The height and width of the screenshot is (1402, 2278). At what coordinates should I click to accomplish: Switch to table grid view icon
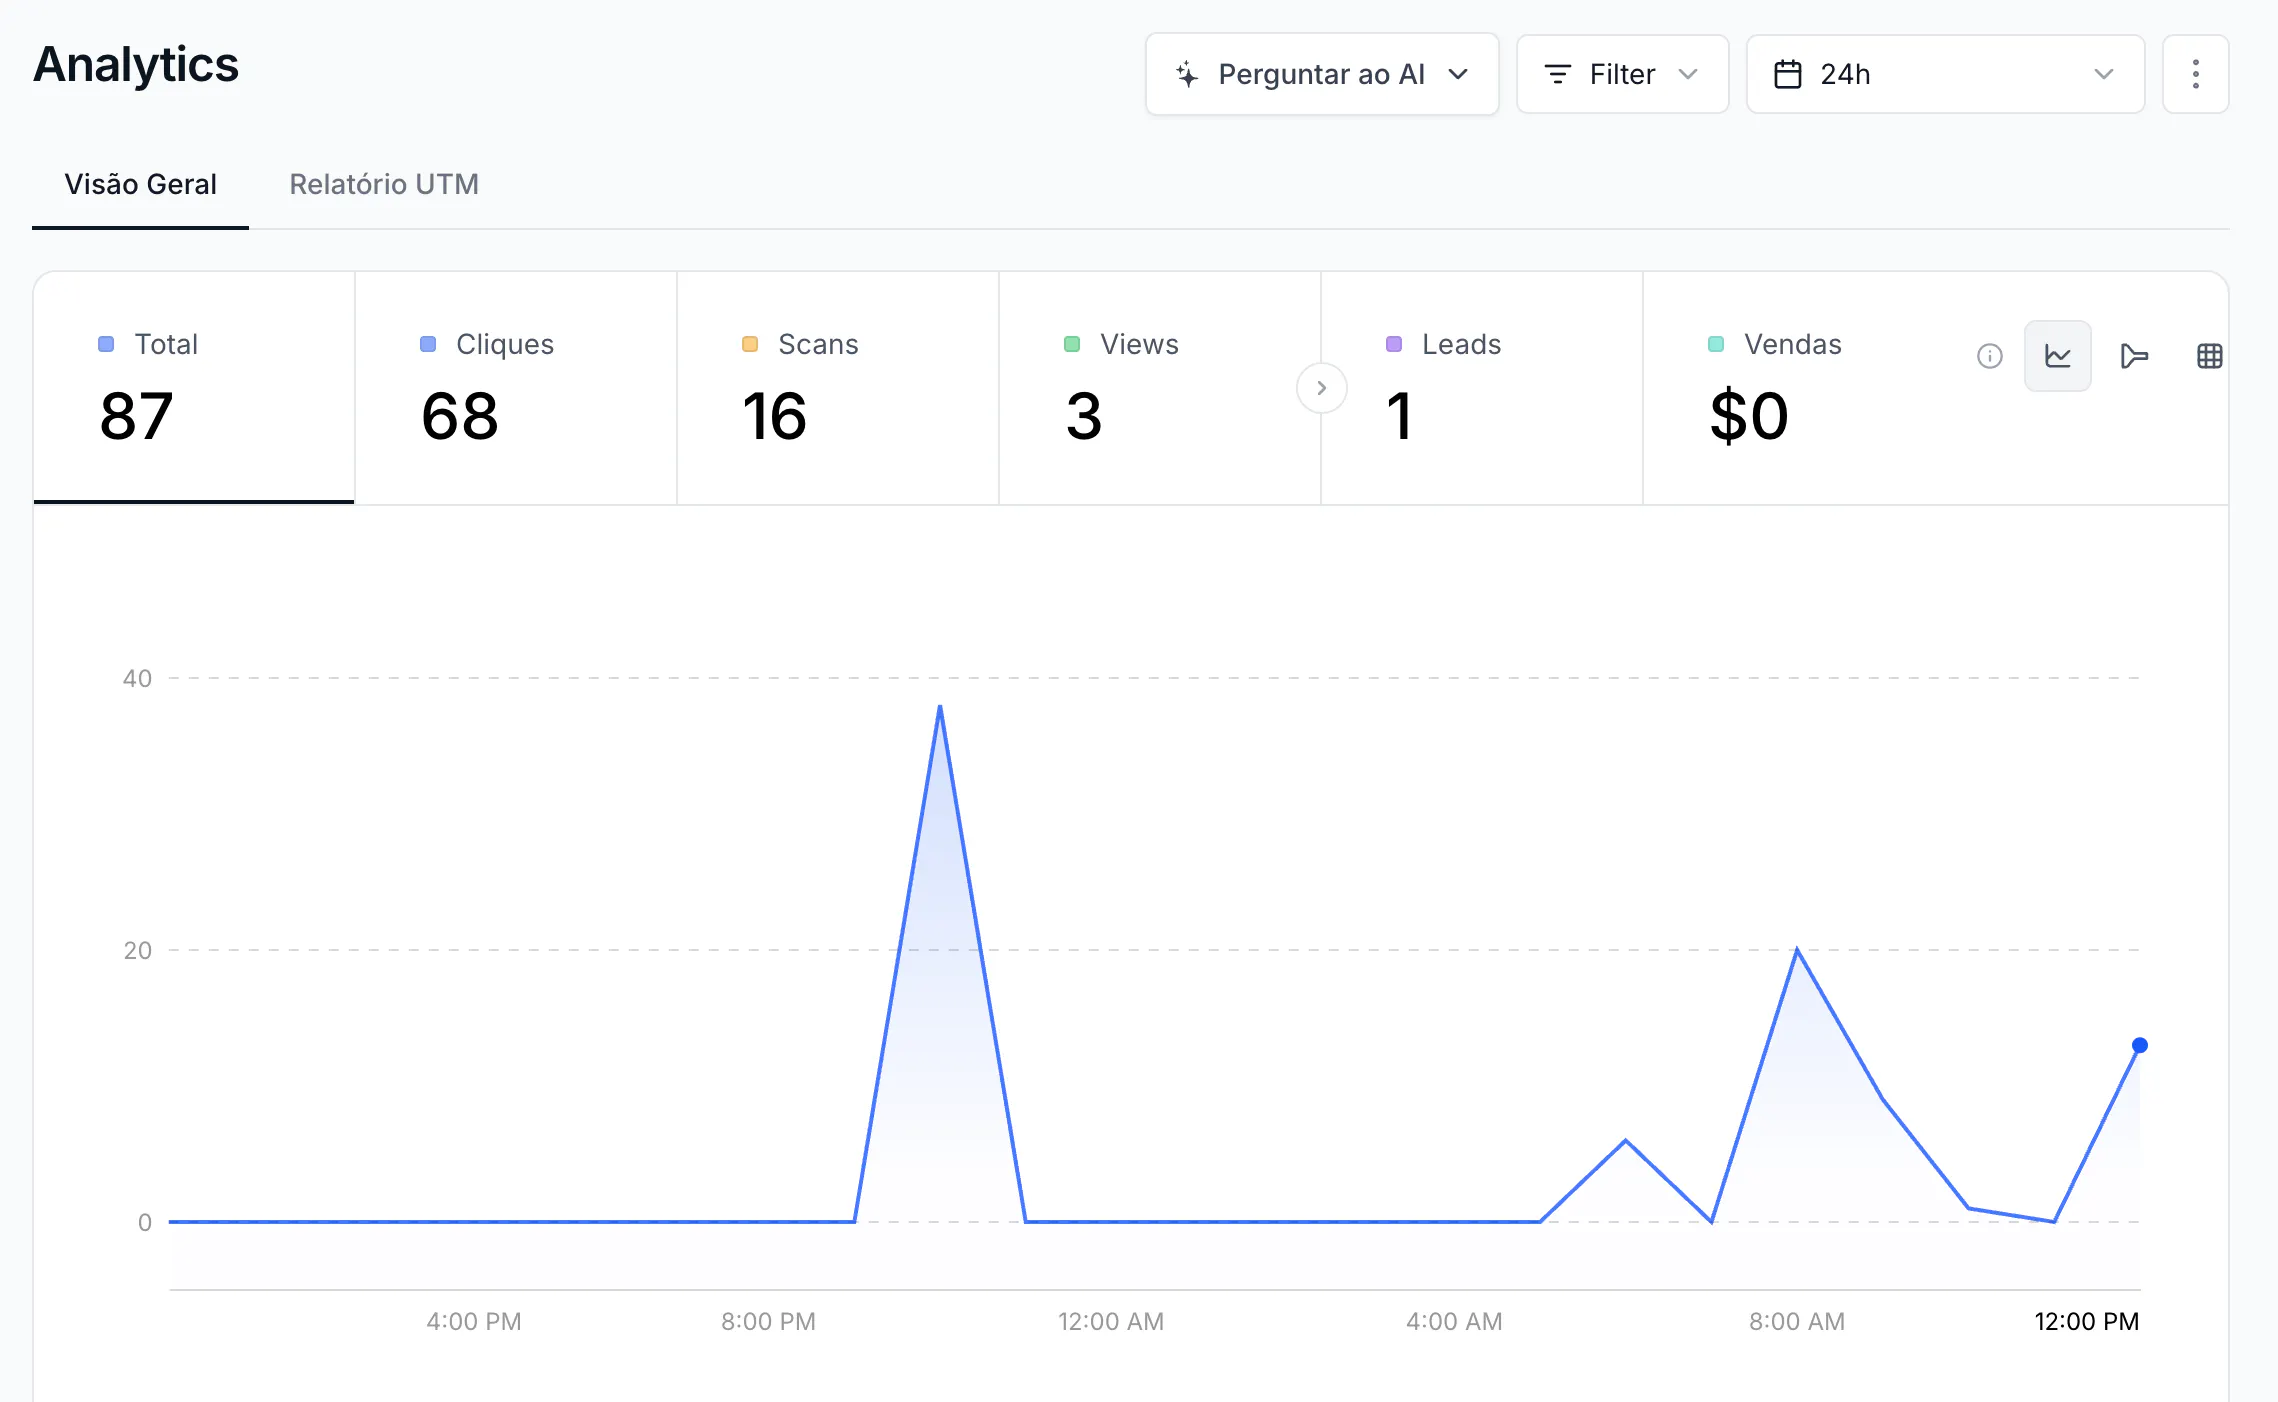point(2209,356)
